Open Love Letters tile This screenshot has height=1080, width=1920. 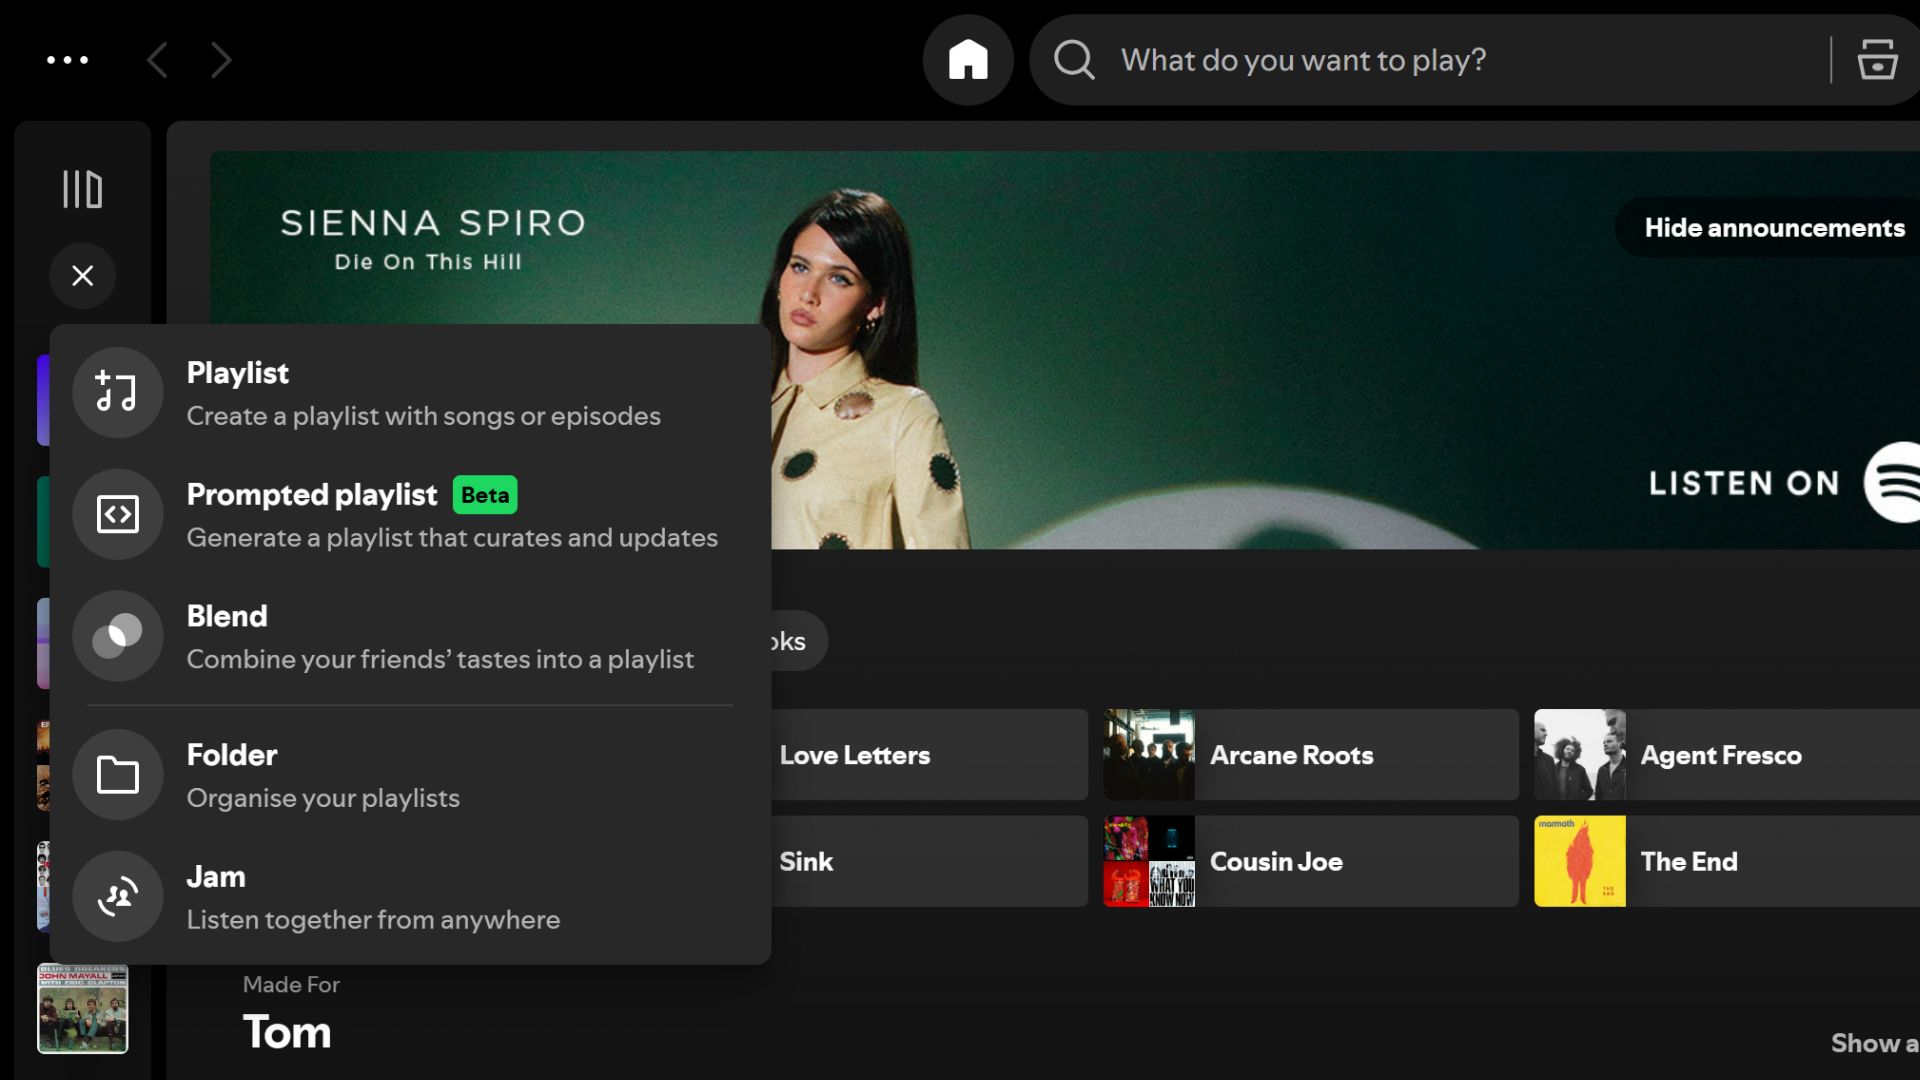click(x=929, y=755)
